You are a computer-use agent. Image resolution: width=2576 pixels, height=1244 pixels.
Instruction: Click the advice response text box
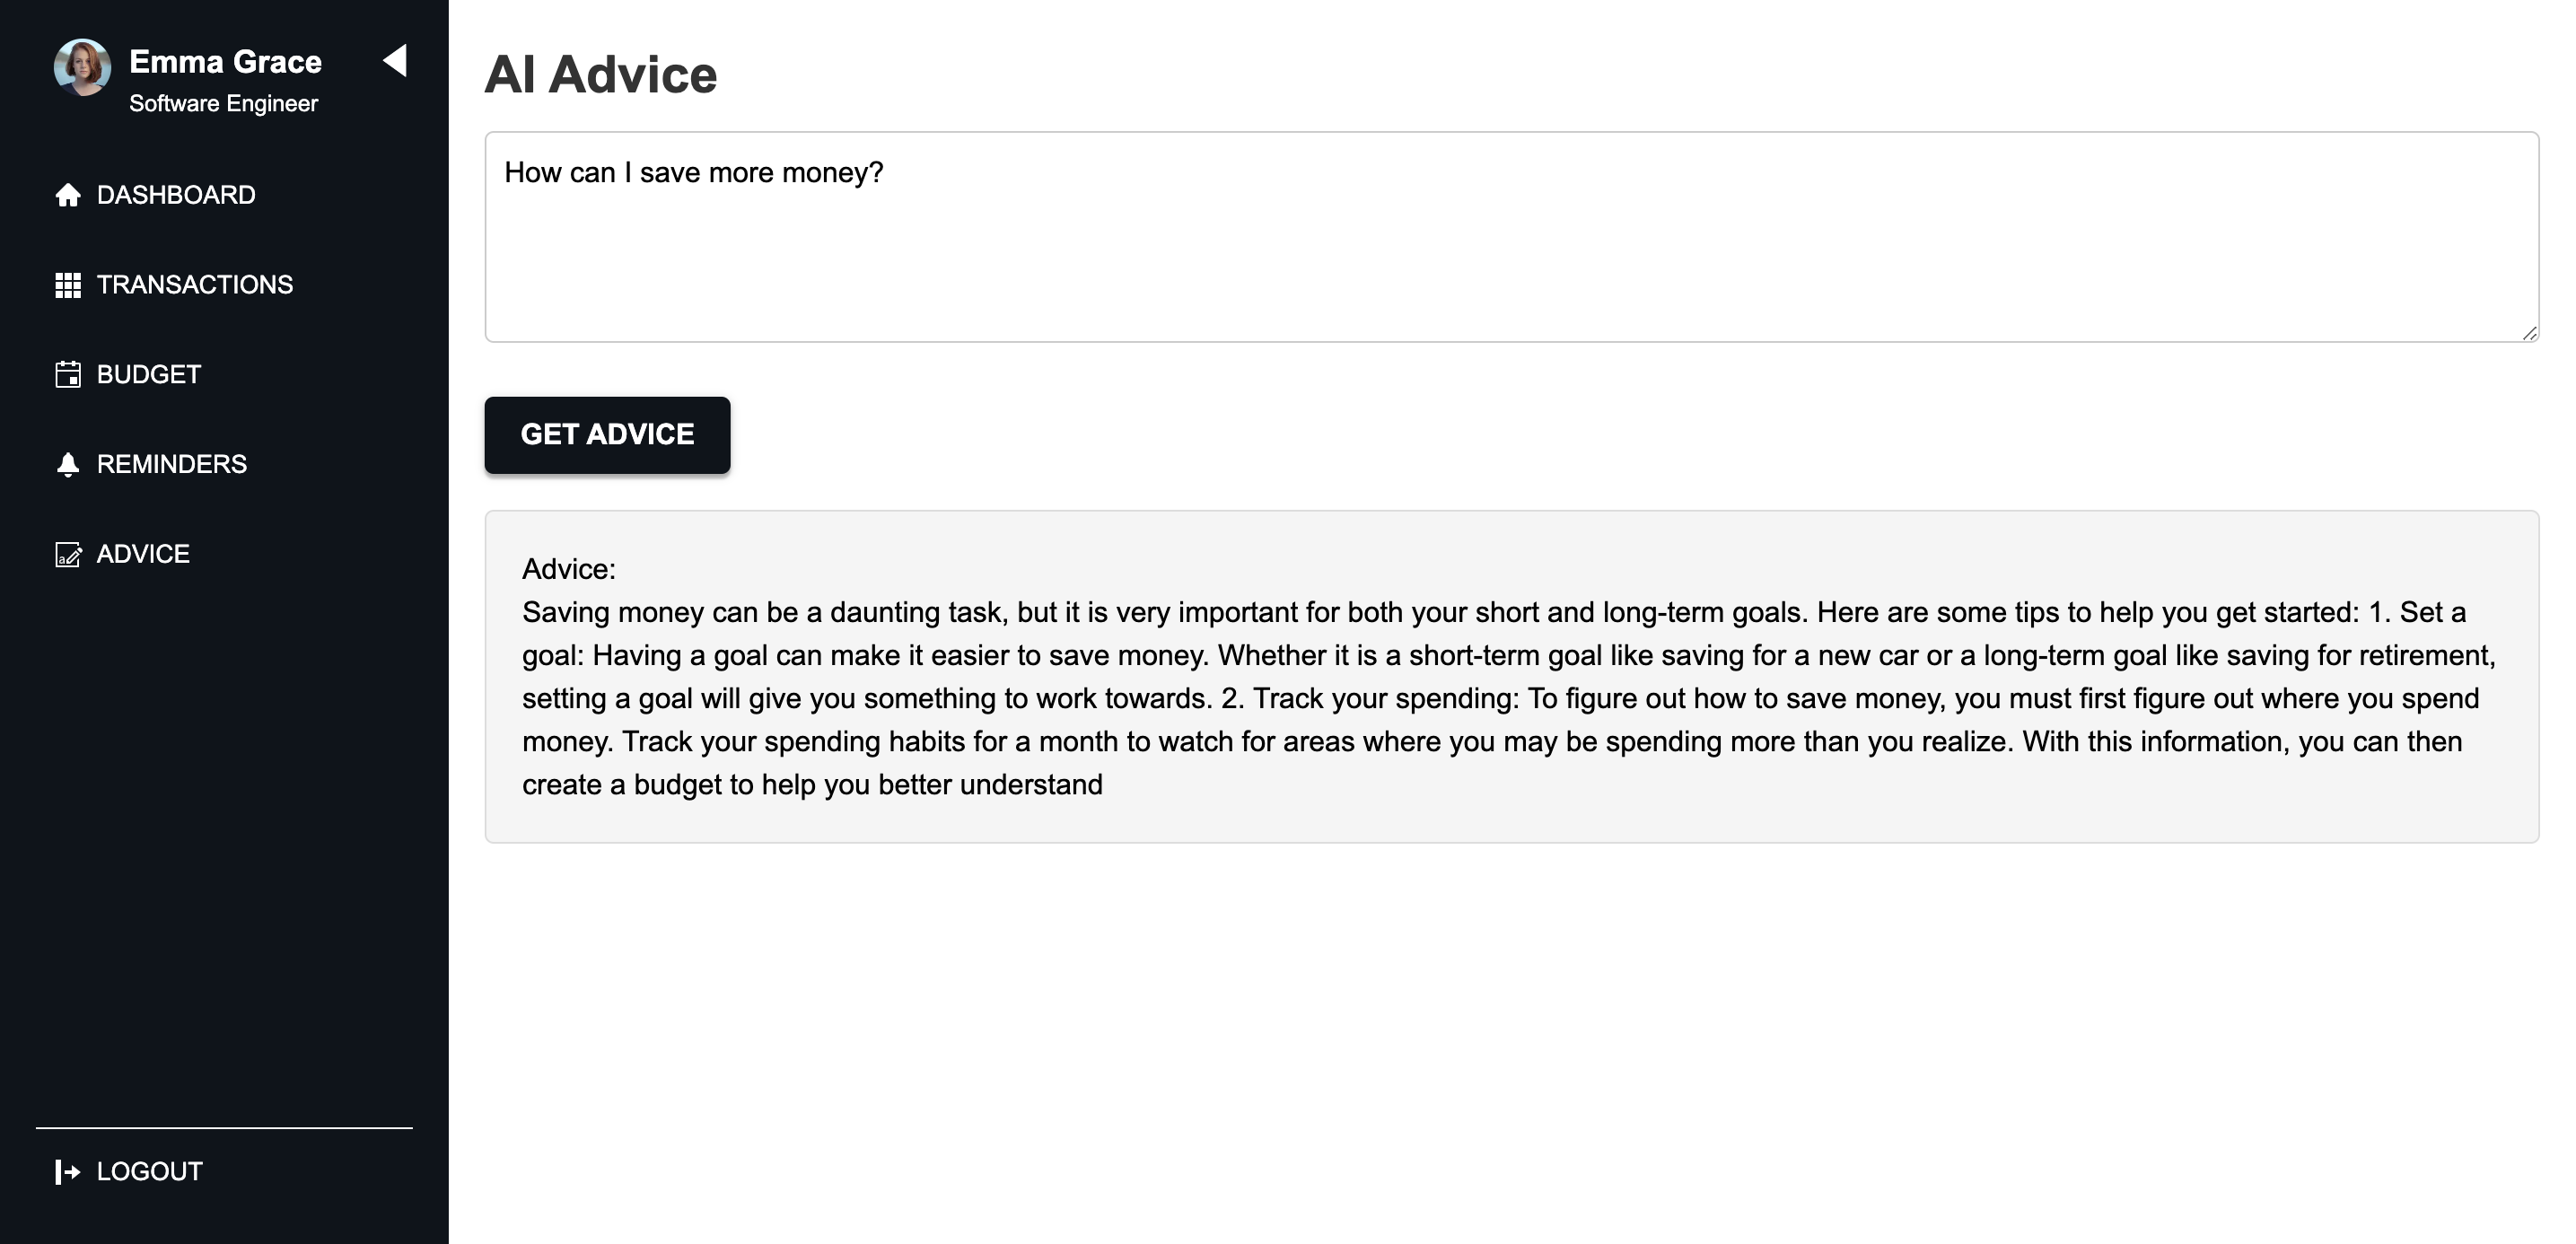pos(1511,677)
